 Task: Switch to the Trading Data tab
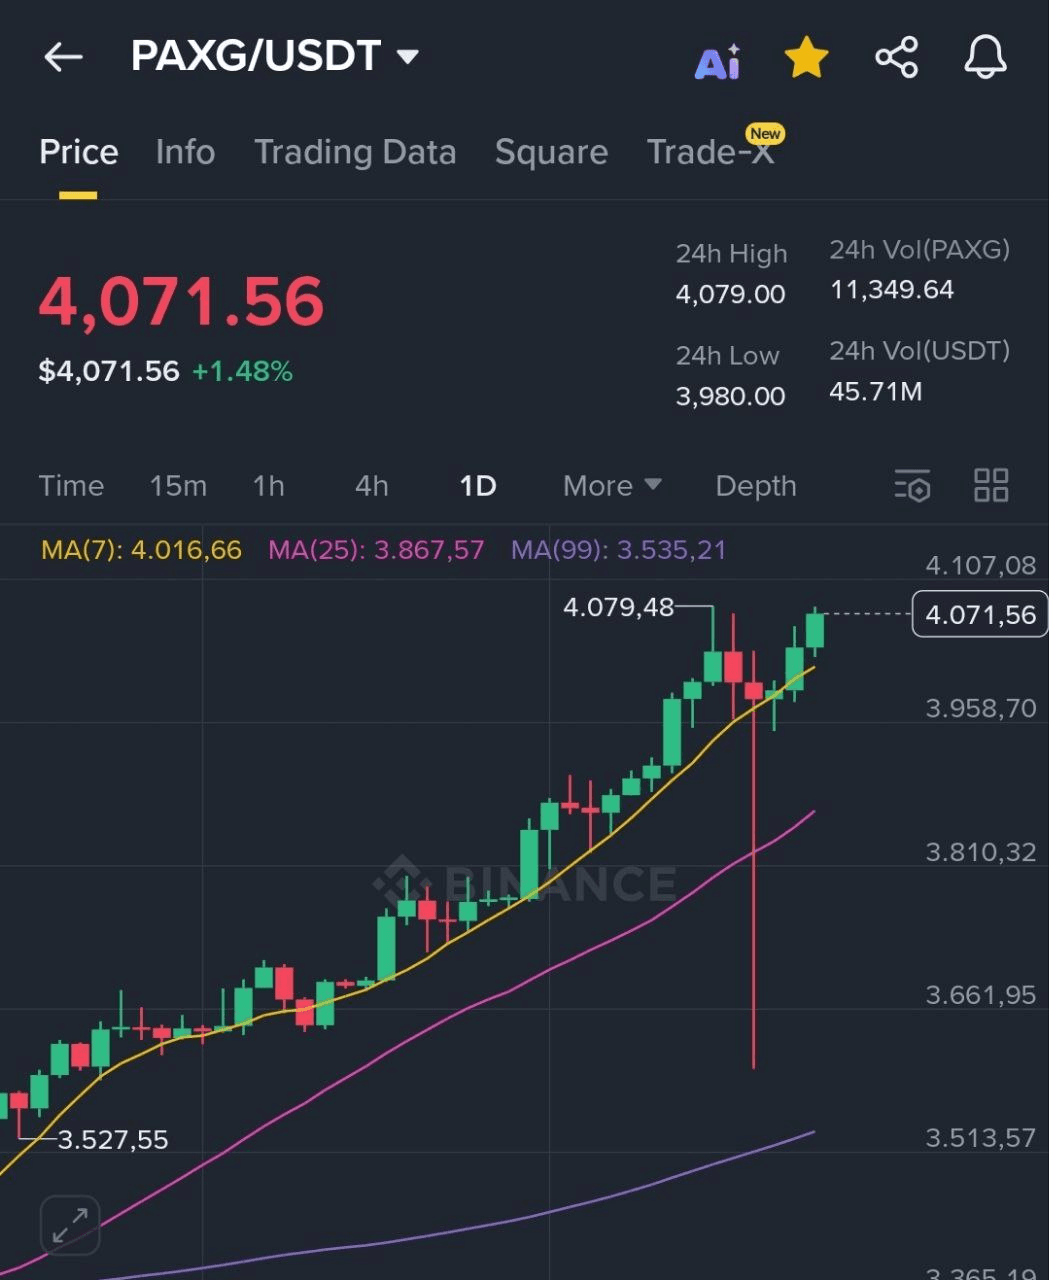[x=355, y=152]
